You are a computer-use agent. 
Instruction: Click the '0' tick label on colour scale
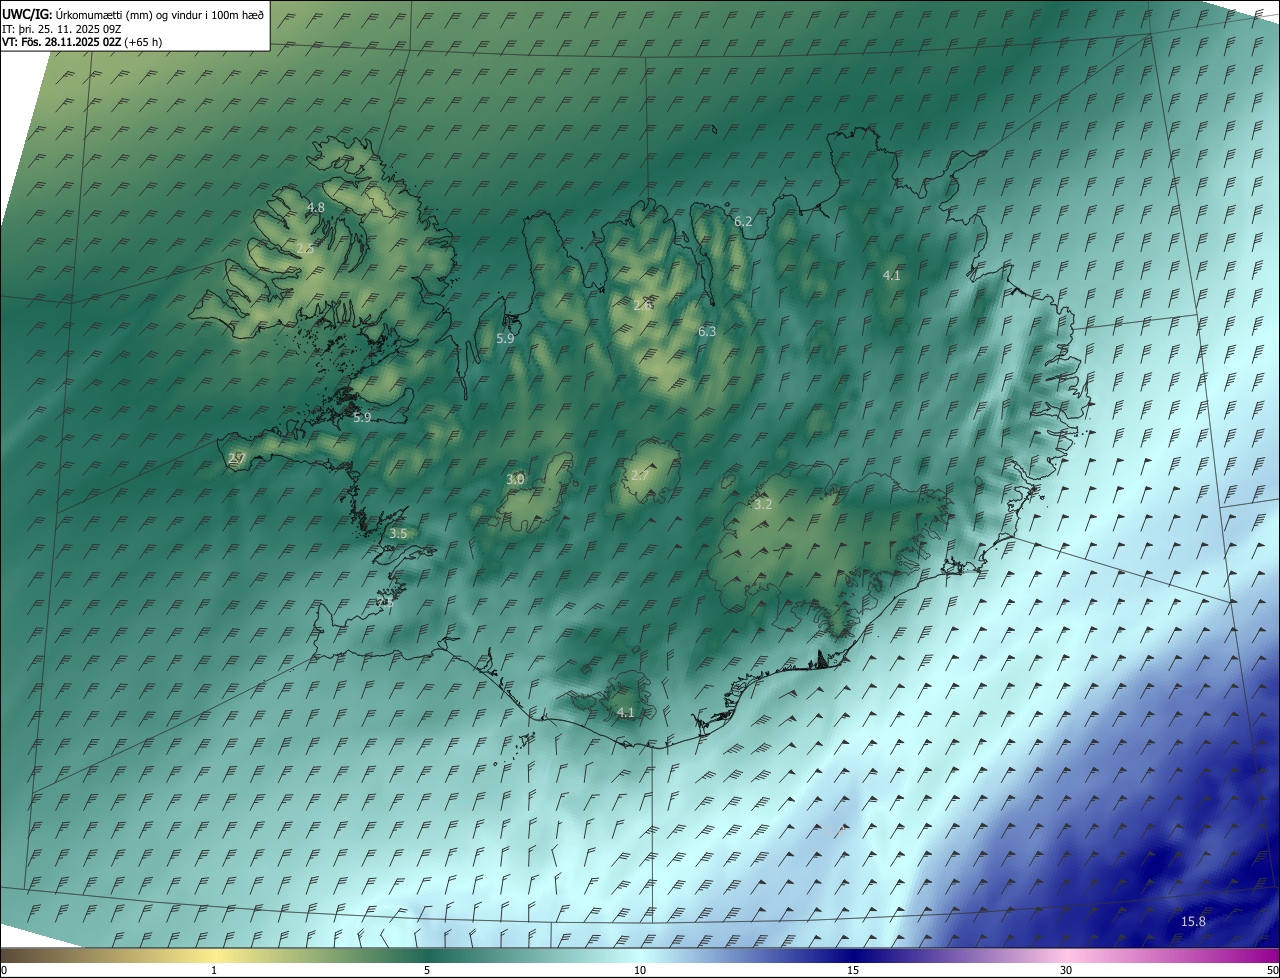click(4, 970)
